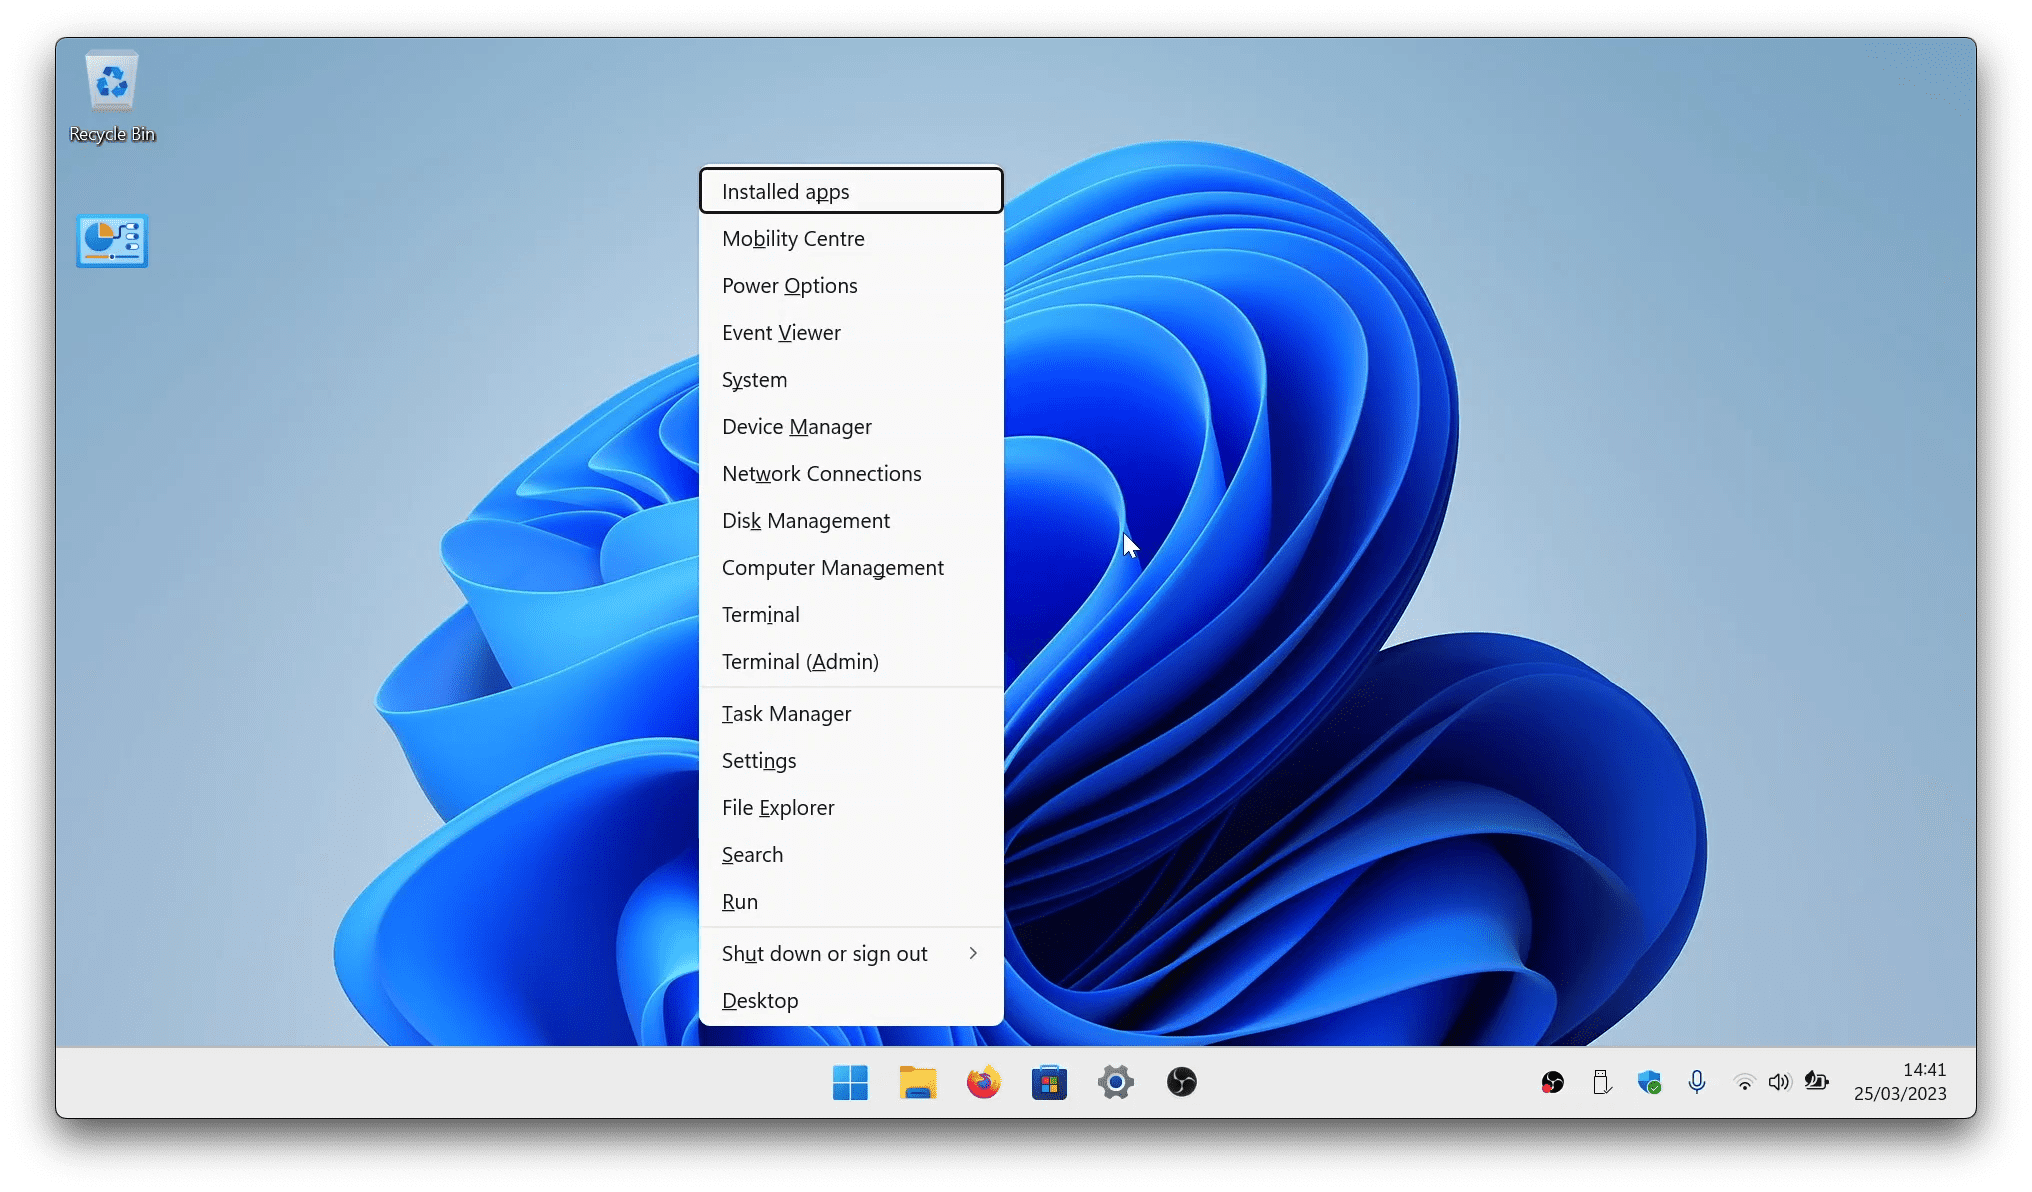The width and height of the screenshot is (2032, 1192).
Task: Click the safely remove USB tray icon
Action: pos(1601,1082)
